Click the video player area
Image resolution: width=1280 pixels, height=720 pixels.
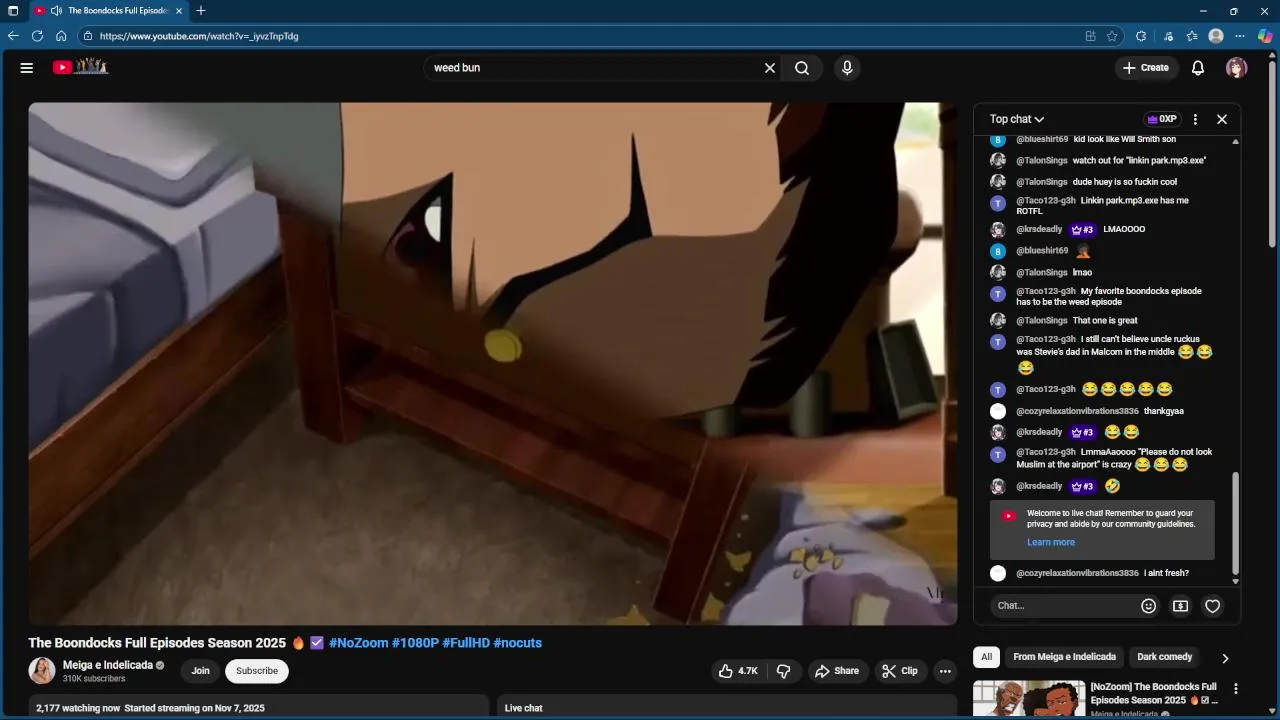click(x=493, y=364)
